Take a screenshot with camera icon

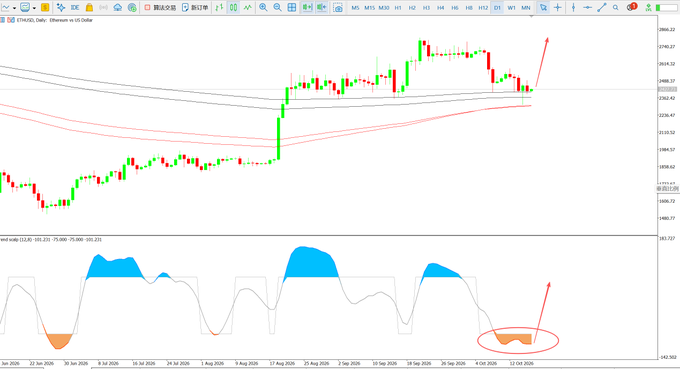tap(338, 7)
